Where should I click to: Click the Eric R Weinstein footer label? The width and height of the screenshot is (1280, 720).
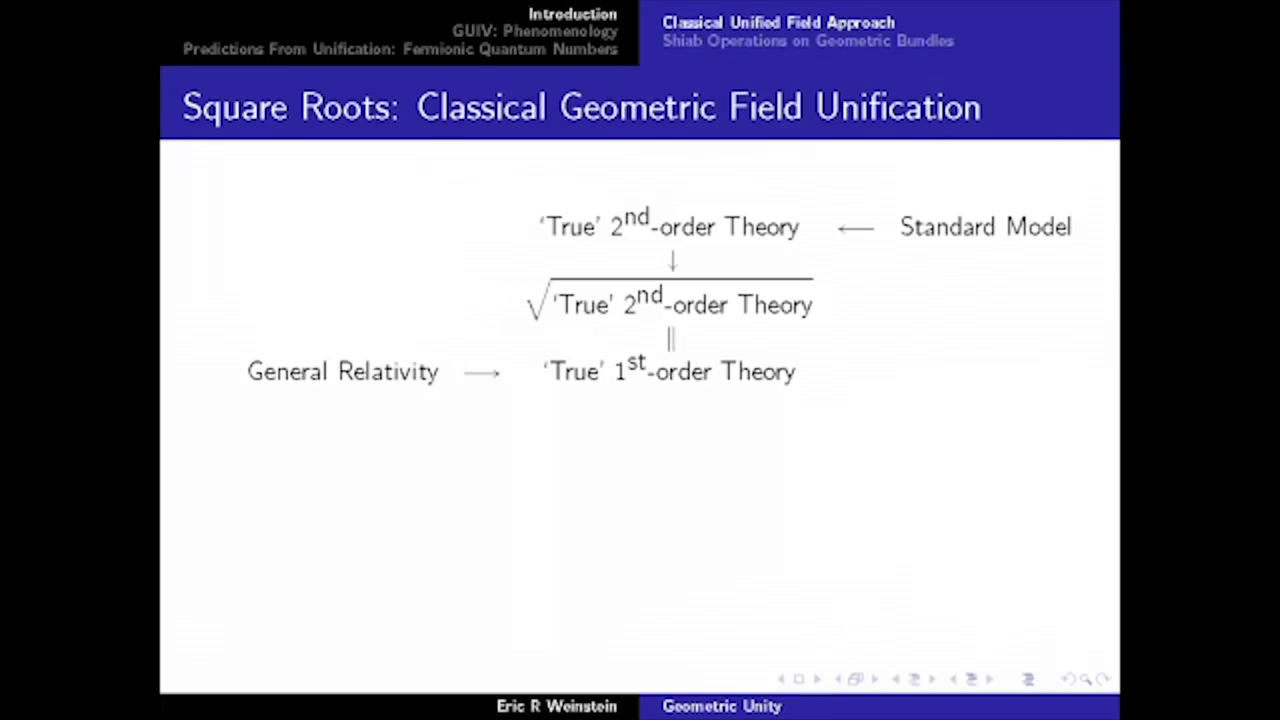click(x=556, y=706)
